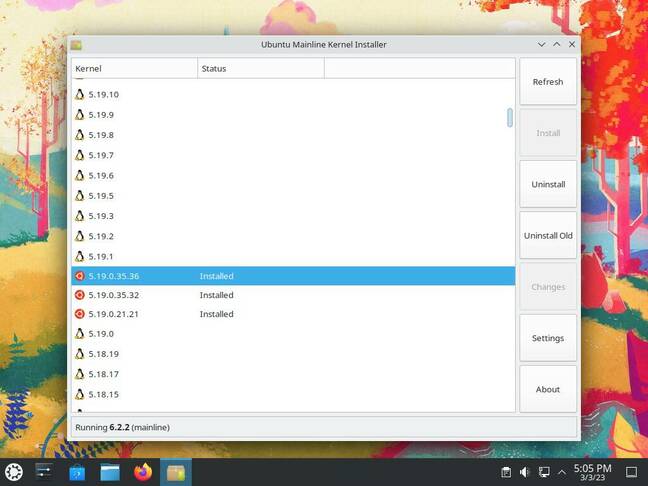648x486 pixels.
Task: Launch Discover software center from the taskbar
Action: pos(77,473)
